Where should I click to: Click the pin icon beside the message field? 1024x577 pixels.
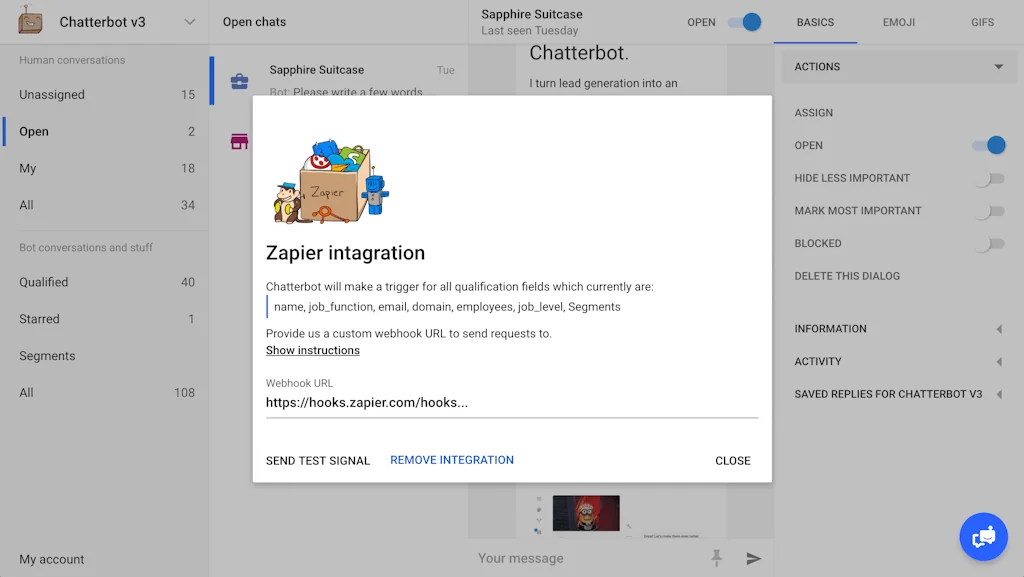tap(717, 558)
